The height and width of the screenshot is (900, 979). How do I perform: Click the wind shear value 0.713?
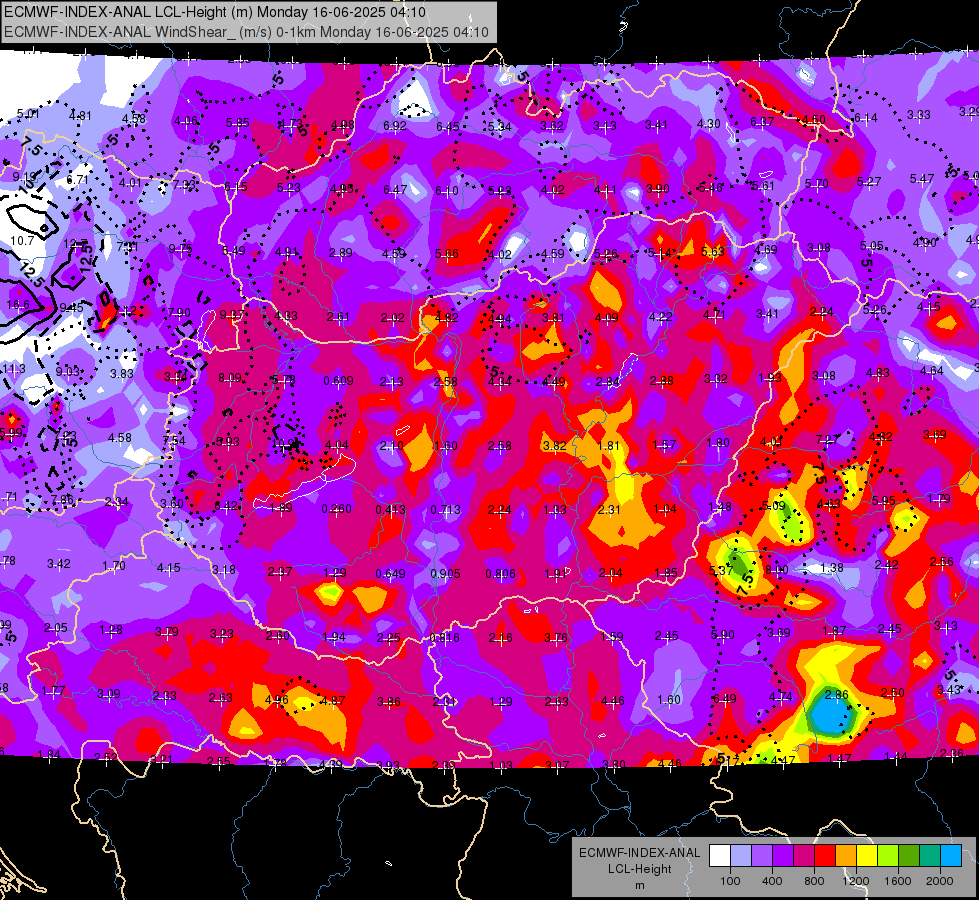click(x=445, y=510)
